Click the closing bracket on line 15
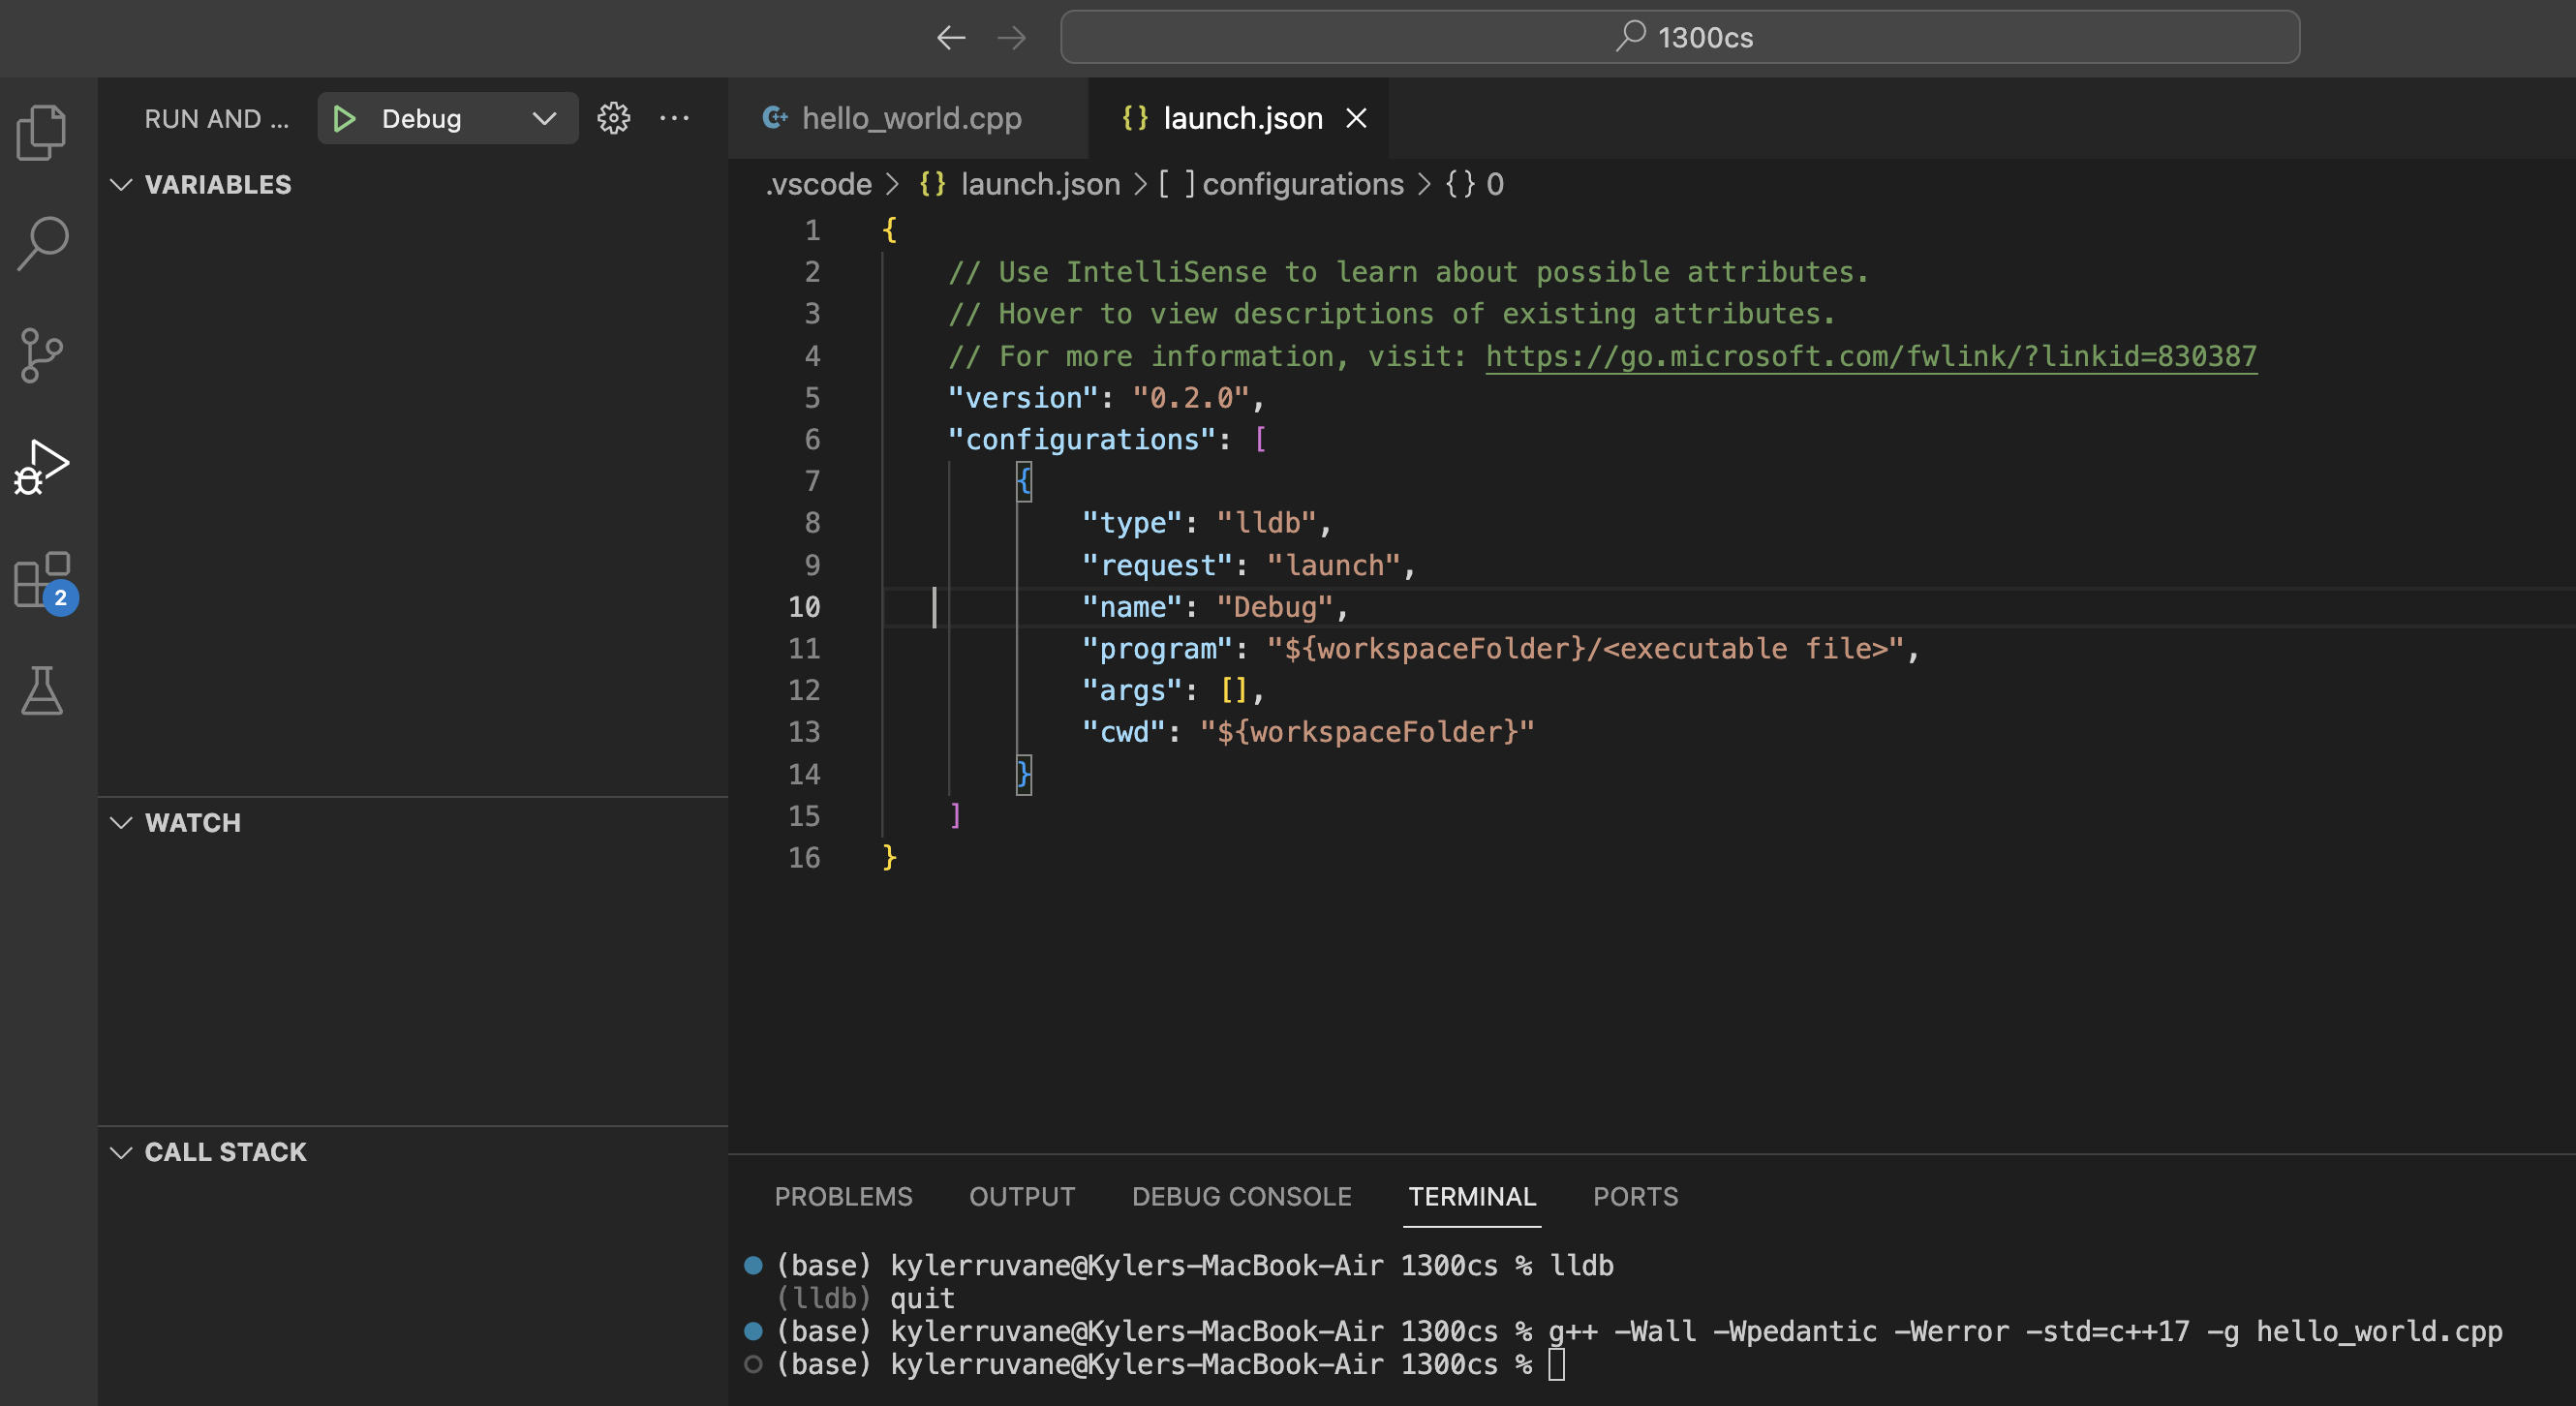This screenshot has height=1406, width=2576. (x=955, y=816)
